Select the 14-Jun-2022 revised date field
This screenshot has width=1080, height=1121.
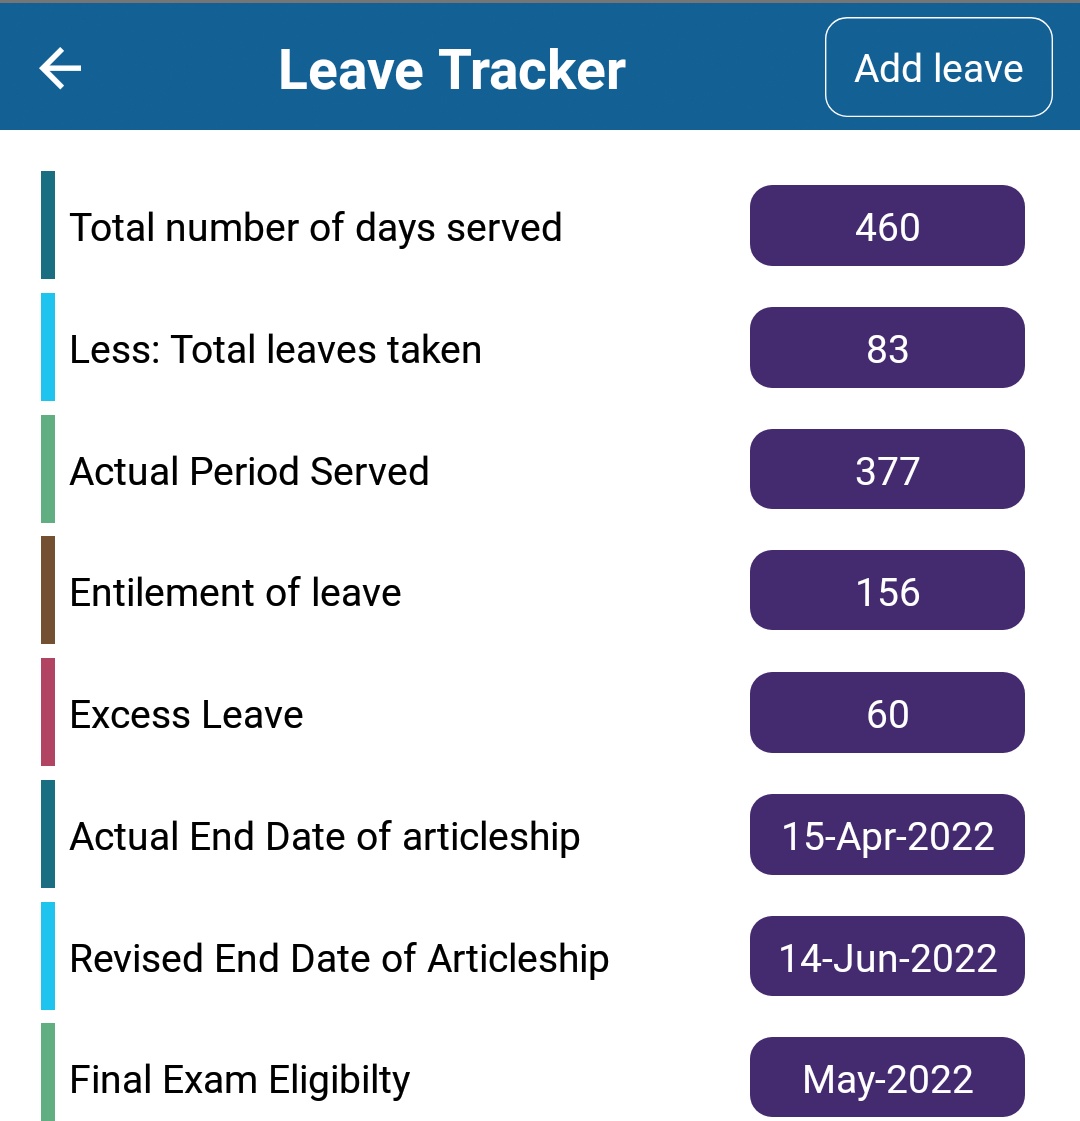click(x=887, y=957)
